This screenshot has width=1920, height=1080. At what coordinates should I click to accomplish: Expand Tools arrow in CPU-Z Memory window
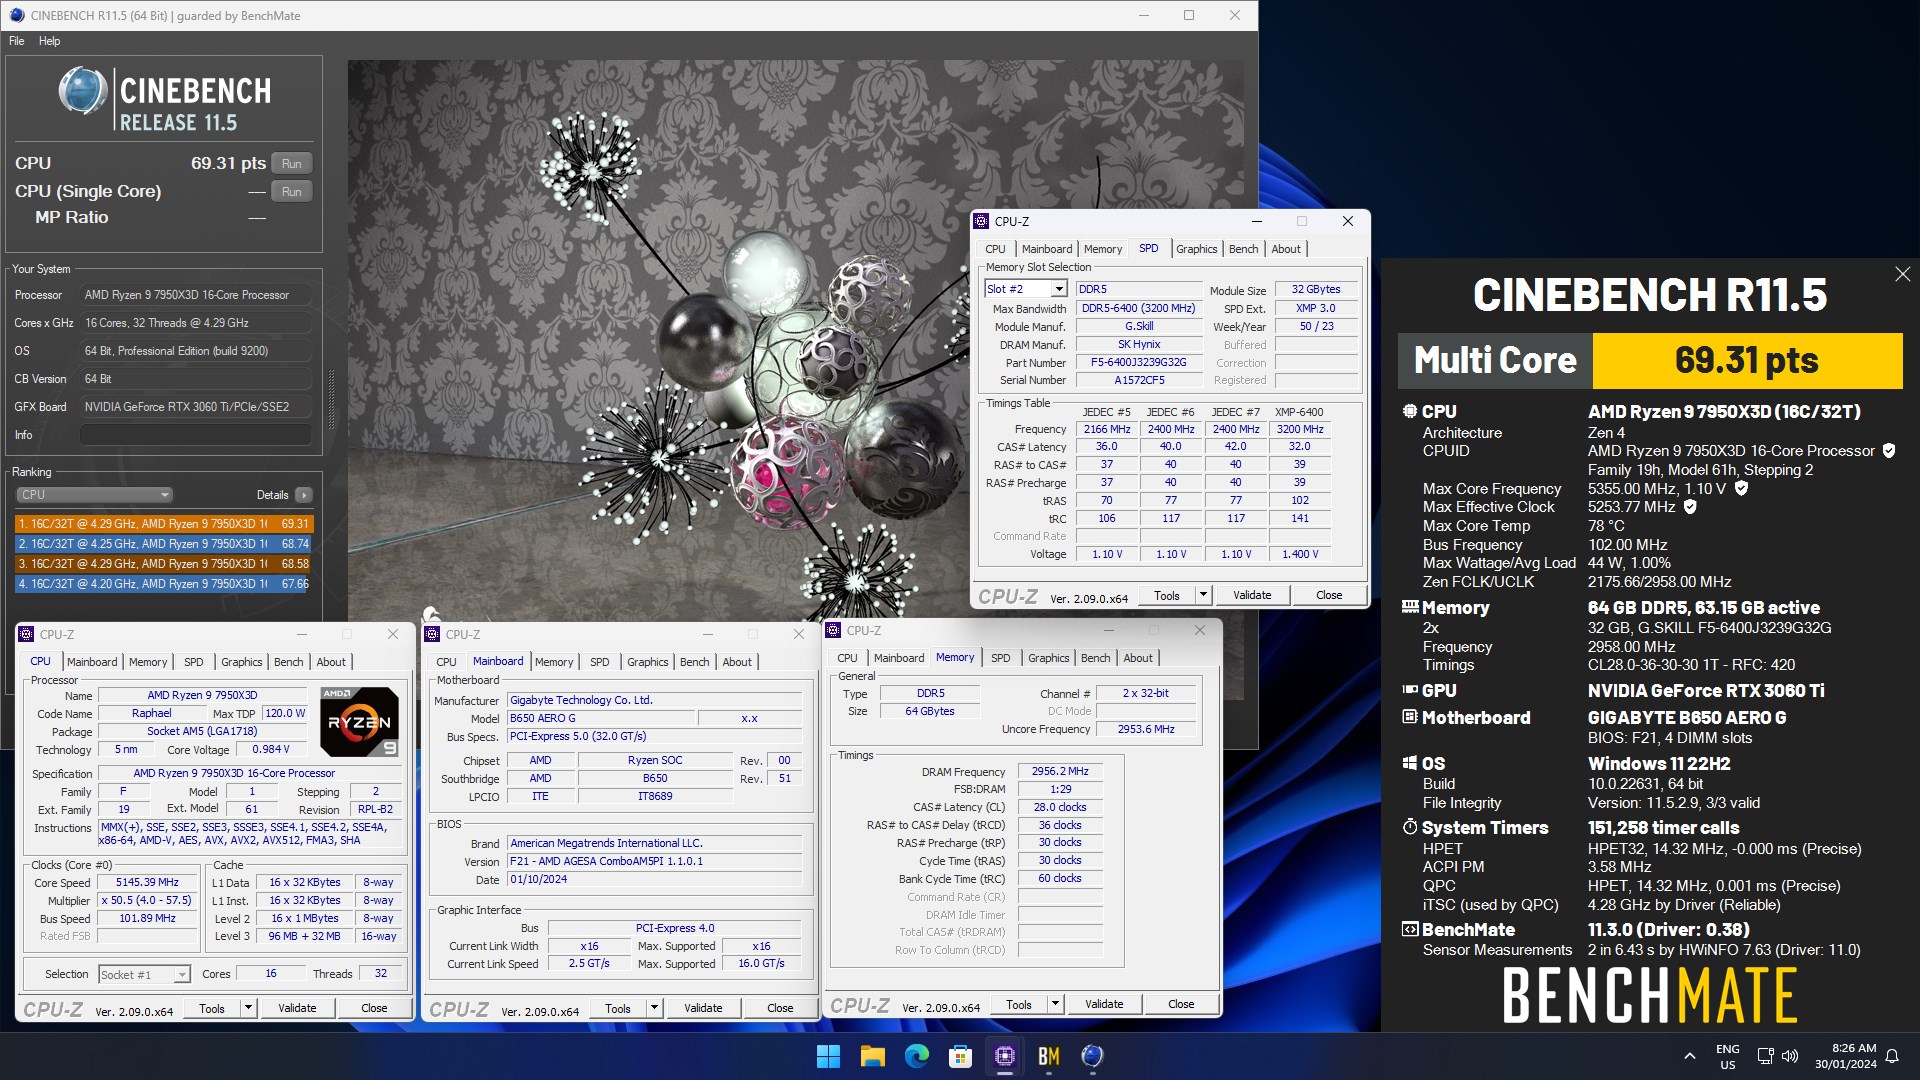tap(1055, 1004)
